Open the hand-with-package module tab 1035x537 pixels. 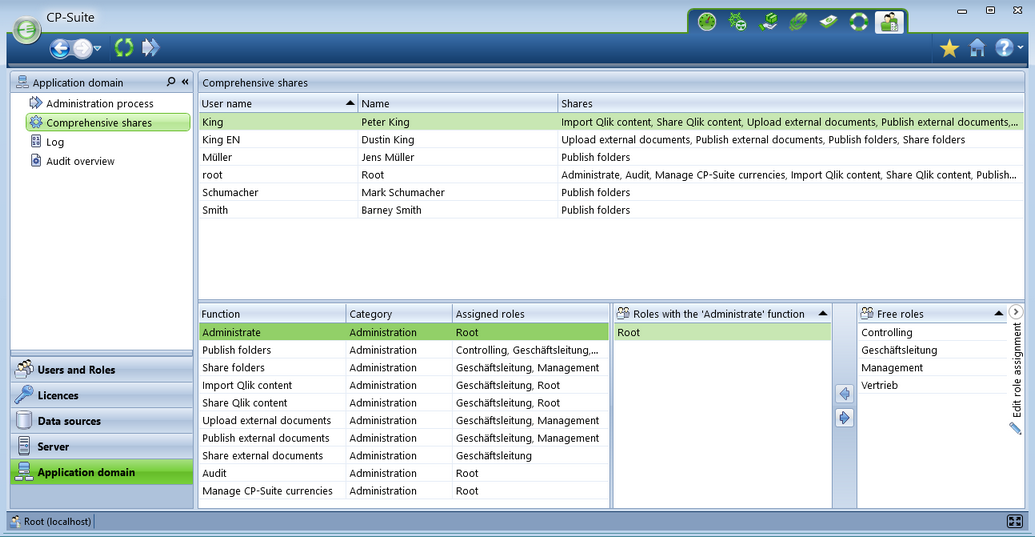pos(768,22)
